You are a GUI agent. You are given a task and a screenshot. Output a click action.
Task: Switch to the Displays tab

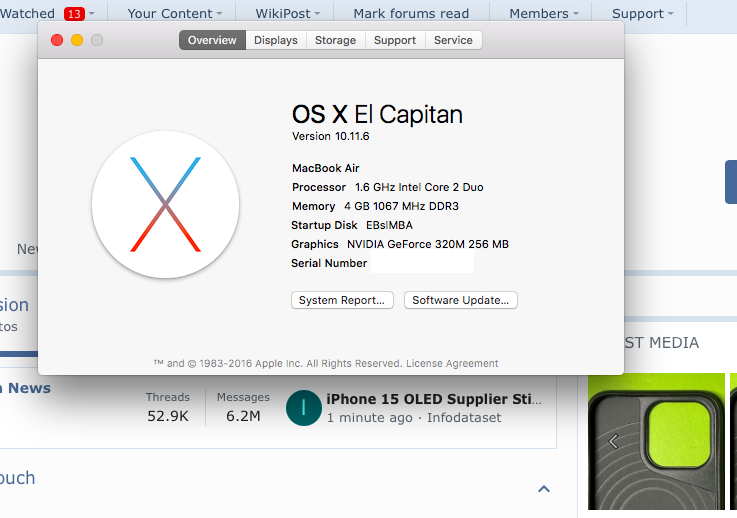[276, 40]
